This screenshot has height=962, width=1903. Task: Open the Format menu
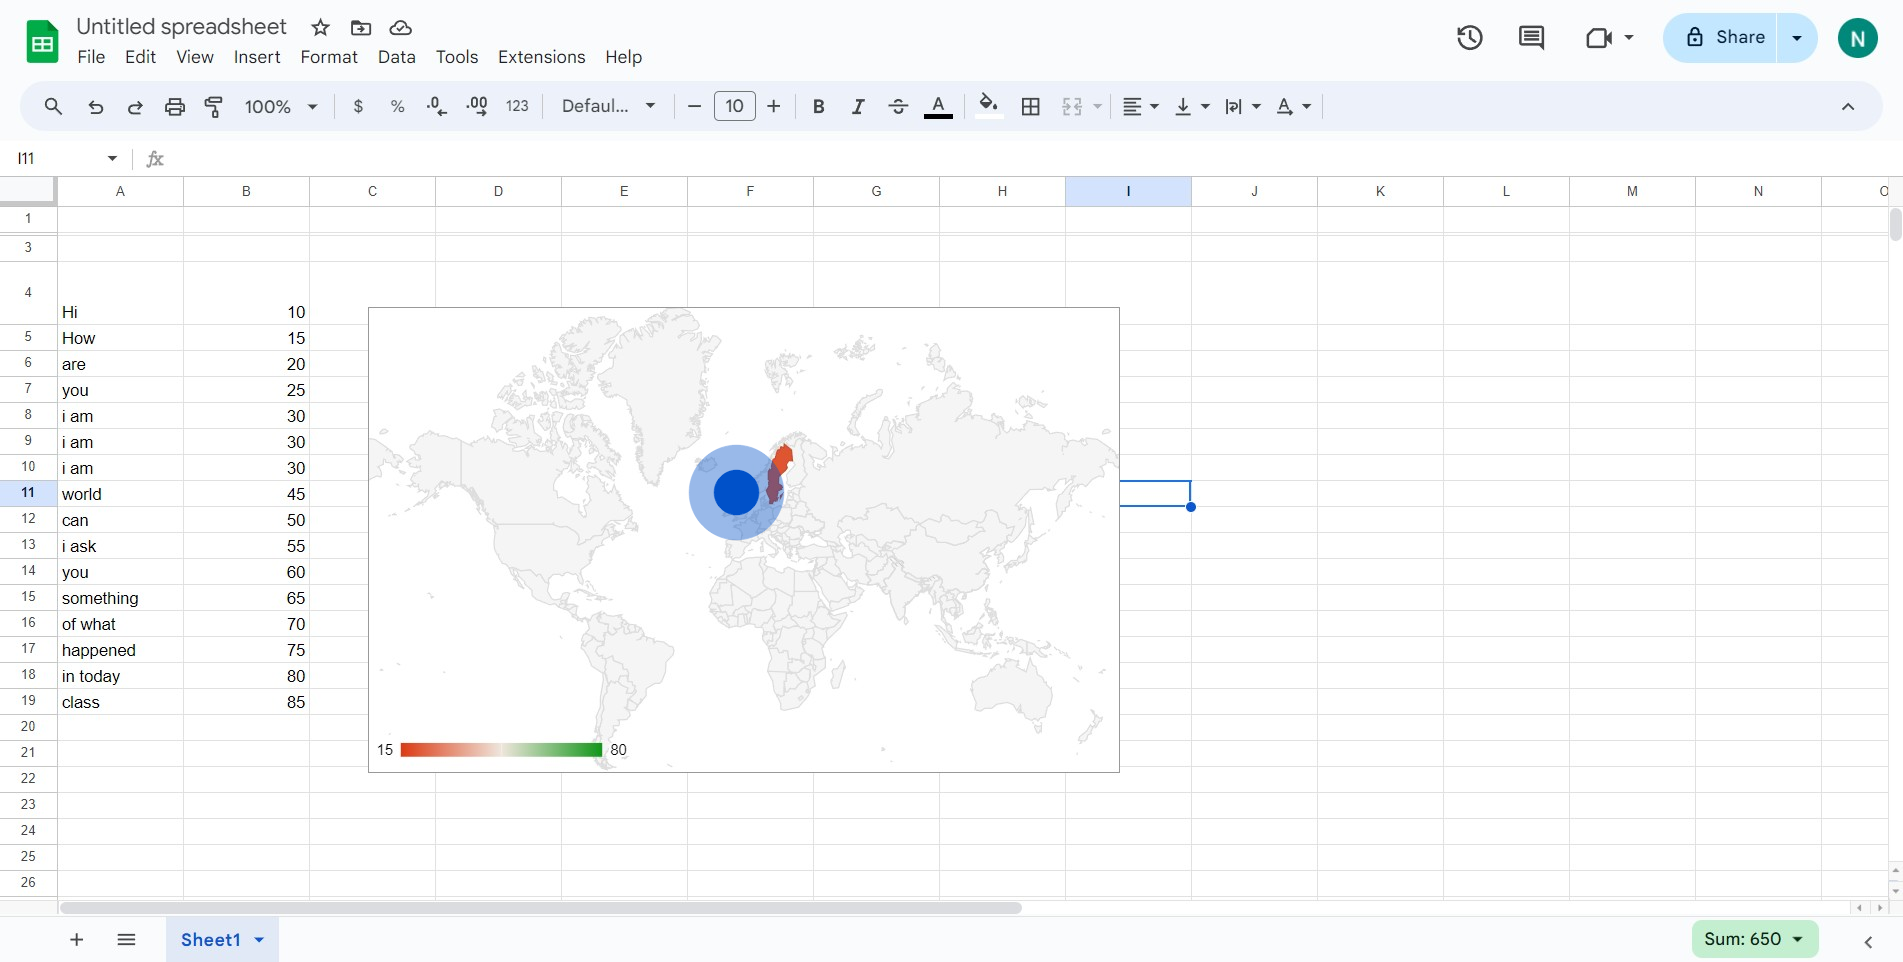pos(329,57)
